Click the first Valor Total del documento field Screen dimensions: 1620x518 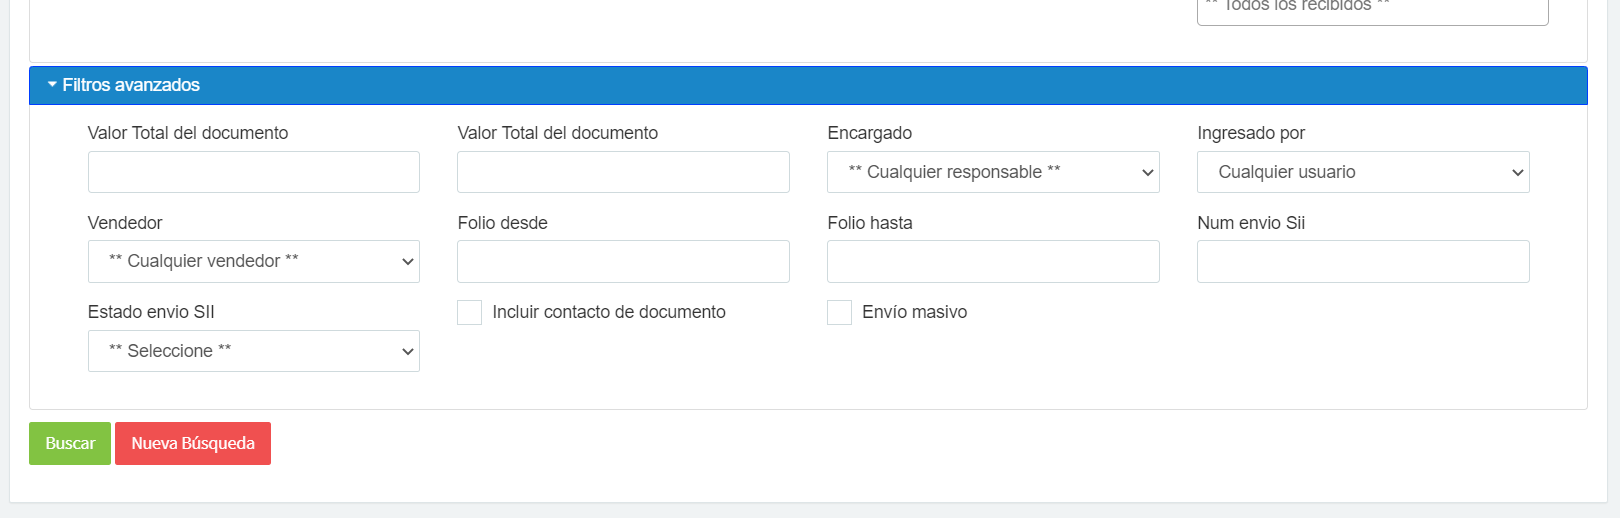point(253,172)
